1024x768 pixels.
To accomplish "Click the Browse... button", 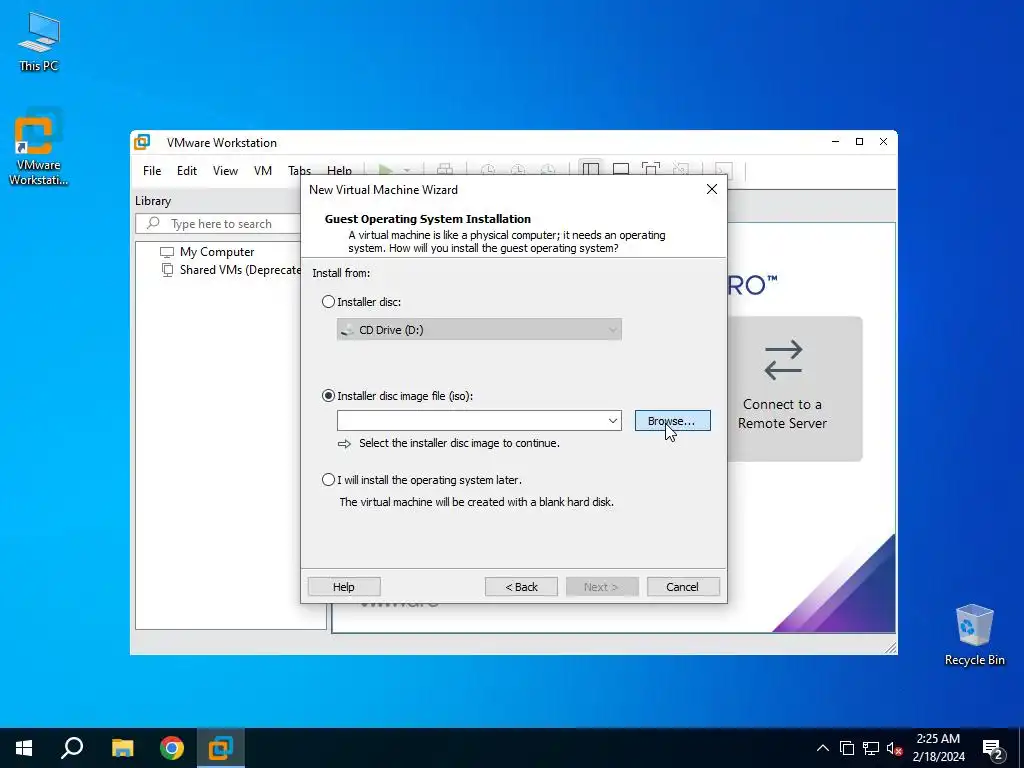I will coord(673,421).
